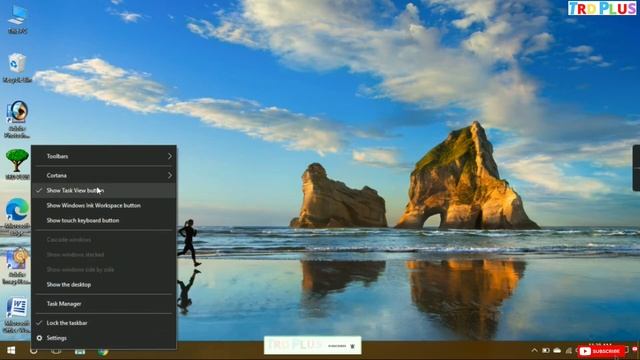Expand the Cortana submenu
640x360 pixels.
pos(104,175)
